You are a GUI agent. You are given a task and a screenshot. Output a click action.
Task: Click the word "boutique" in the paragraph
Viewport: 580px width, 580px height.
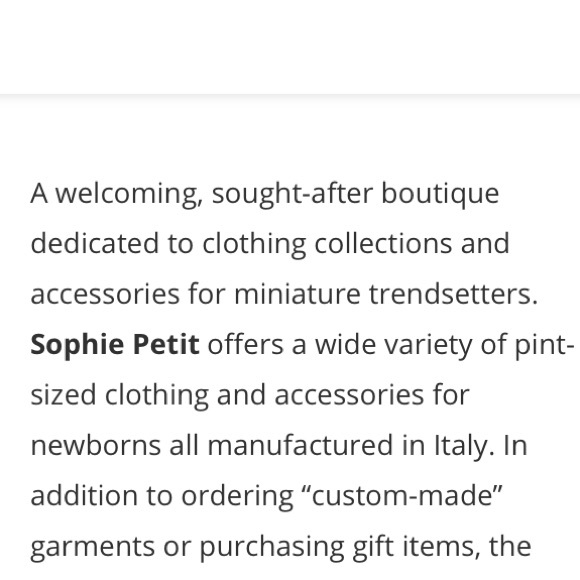tap(440, 195)
